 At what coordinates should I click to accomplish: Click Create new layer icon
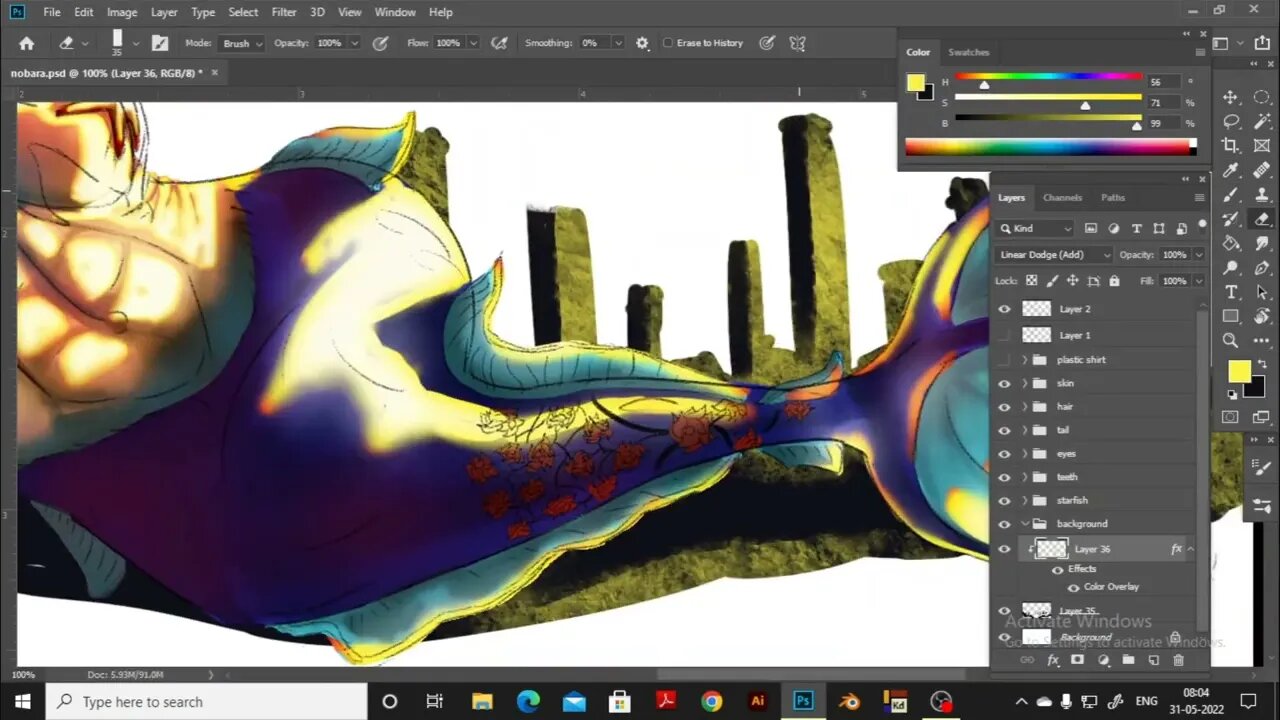point(1153,660)
